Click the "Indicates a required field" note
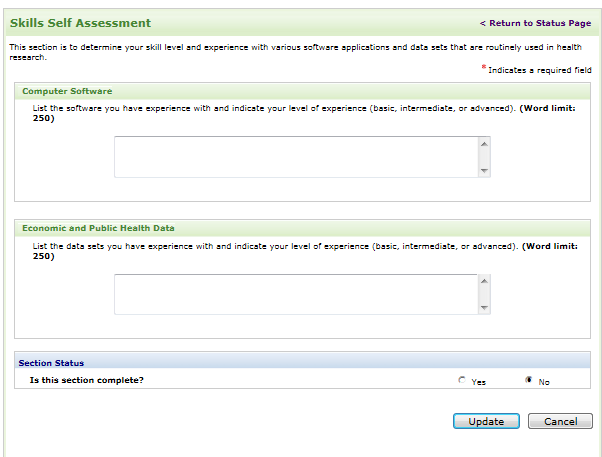 click(540, 70)
